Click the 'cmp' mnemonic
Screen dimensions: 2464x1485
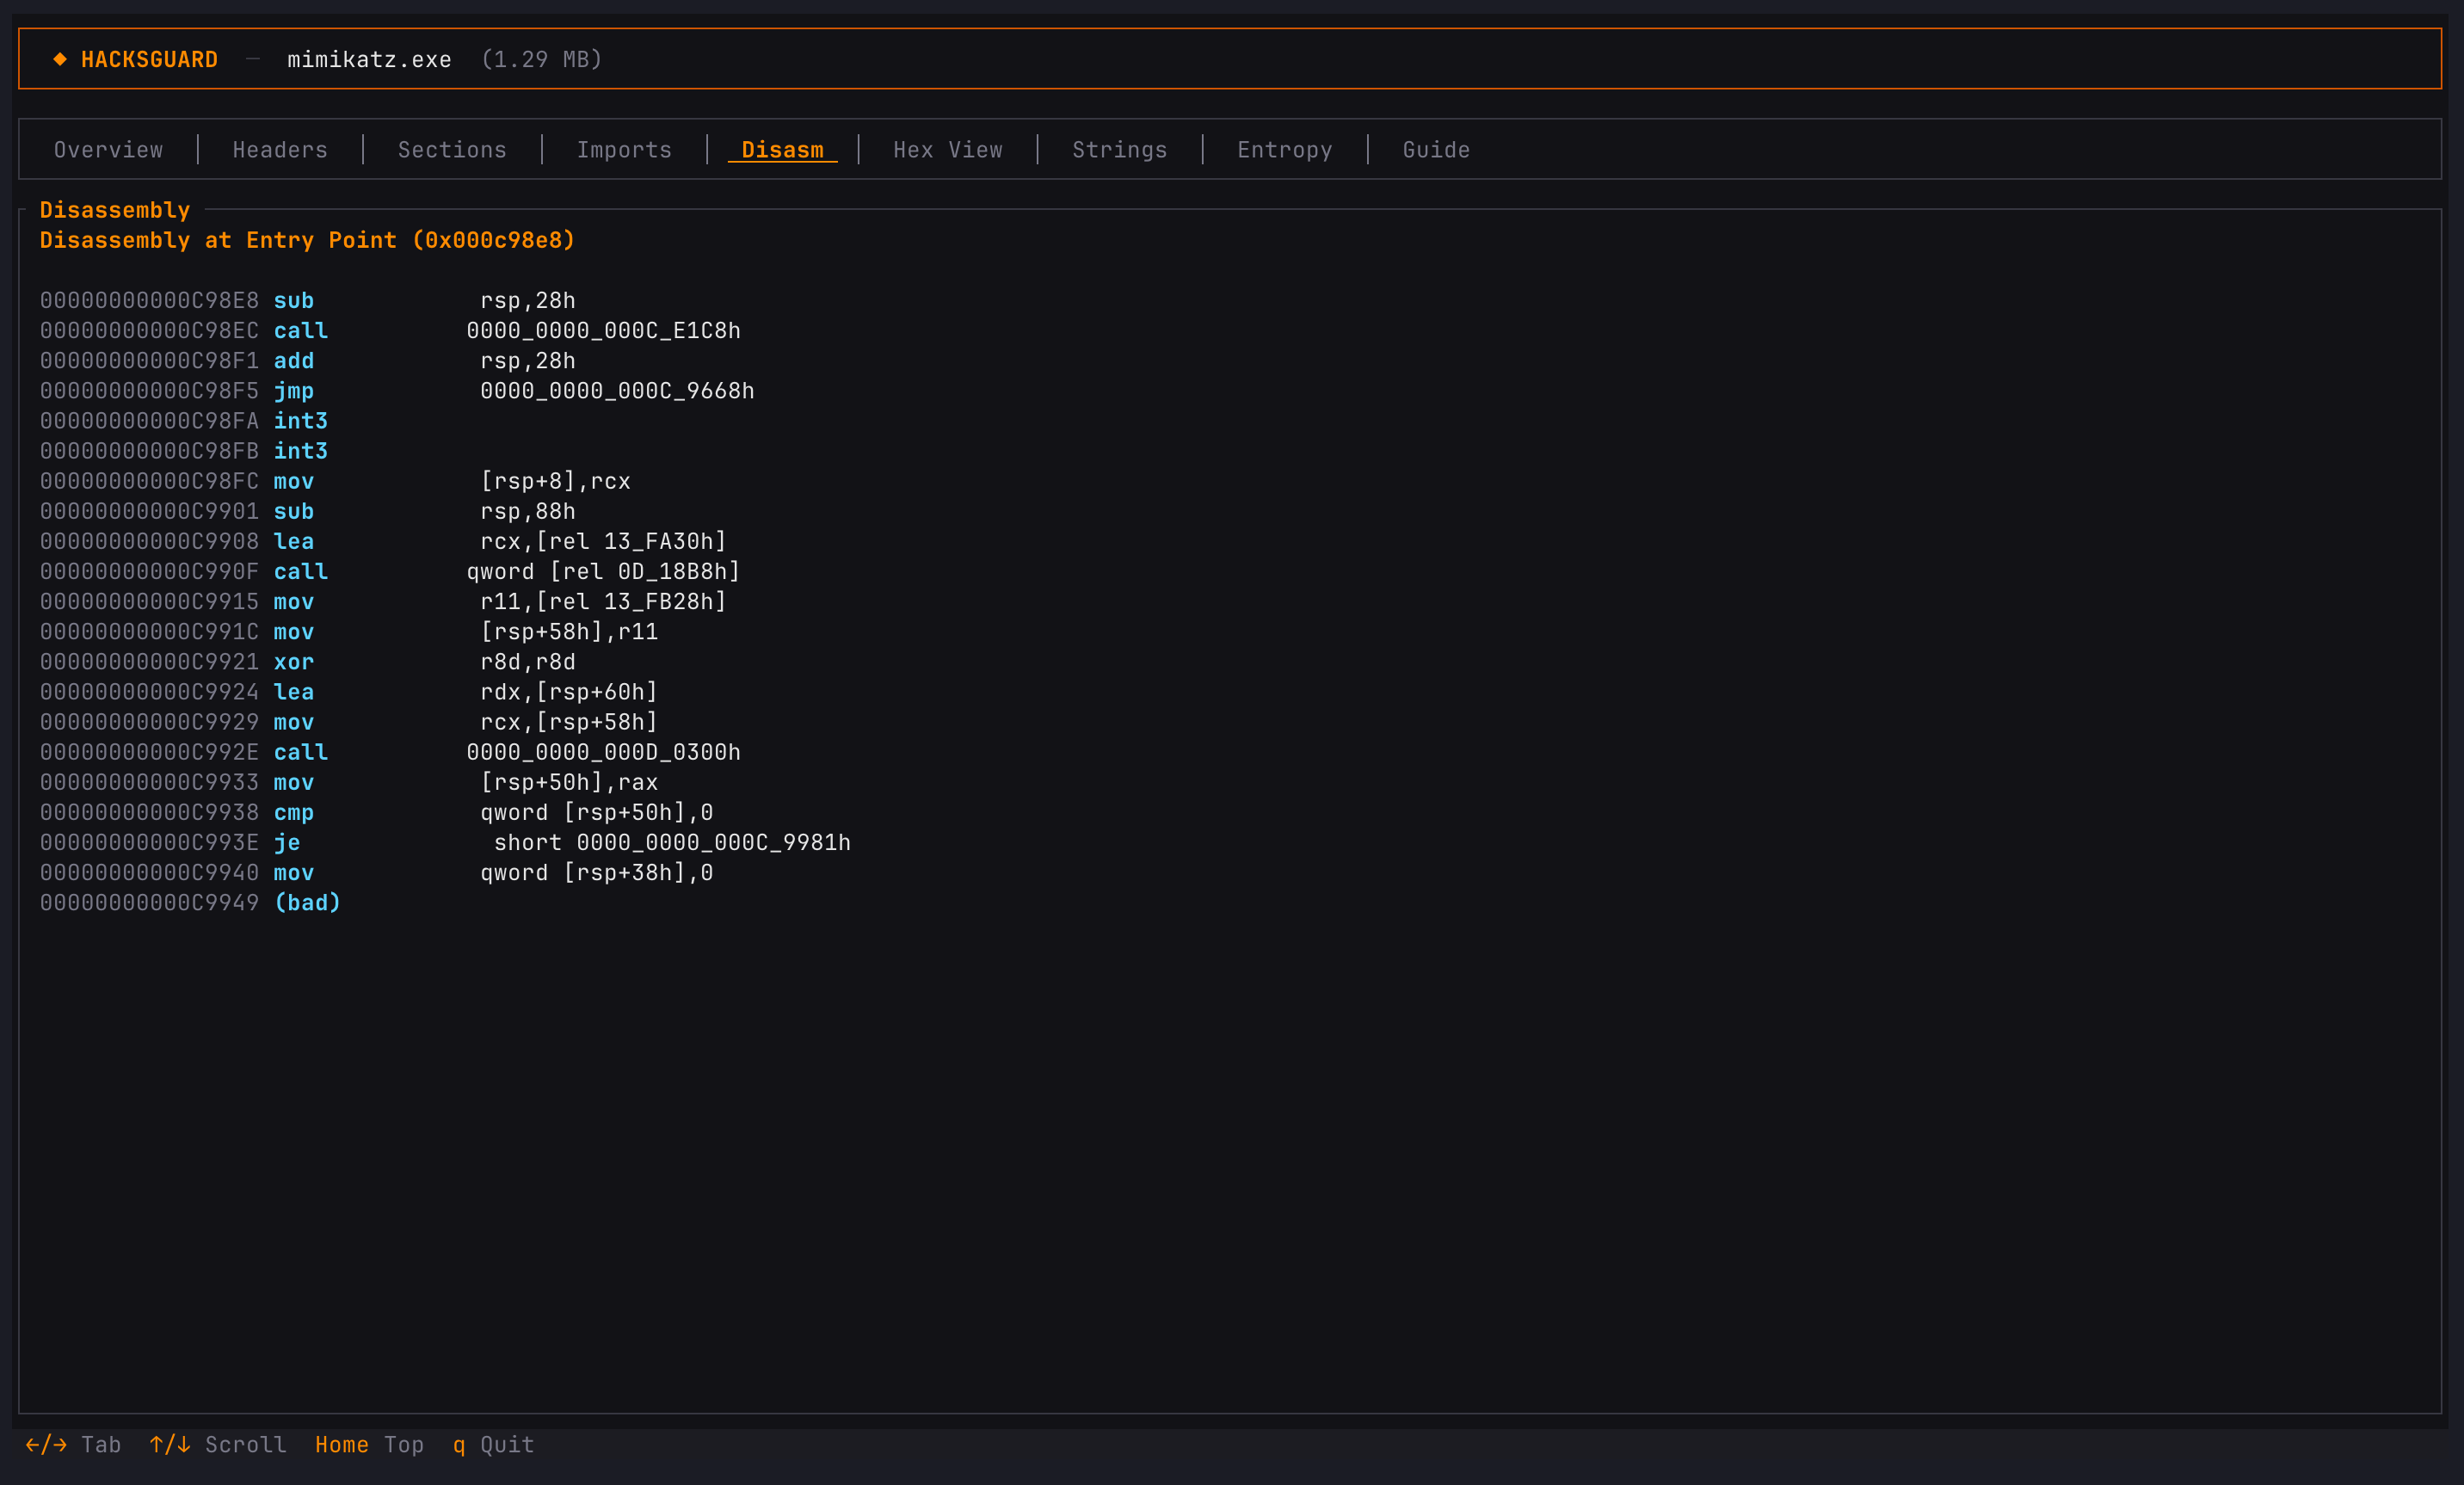(x=293, y=813)
